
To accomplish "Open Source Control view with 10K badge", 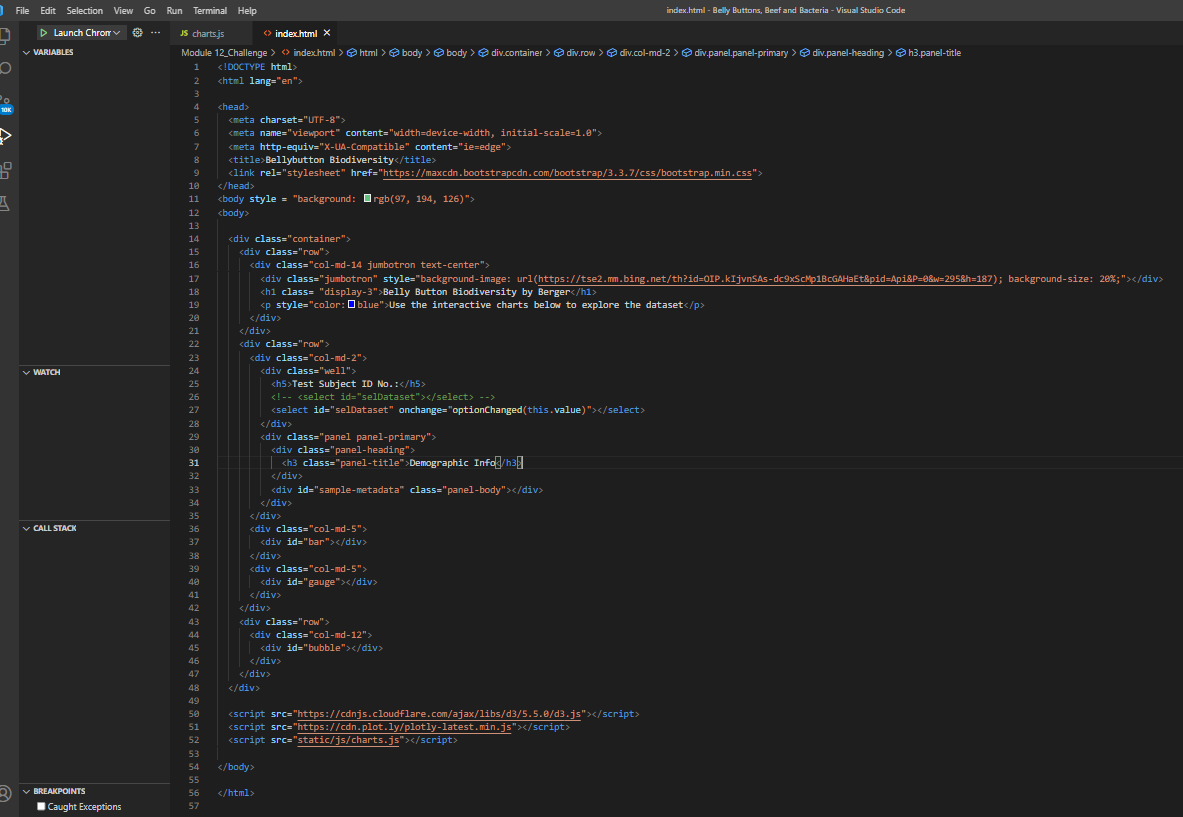I will coord(5,103).
